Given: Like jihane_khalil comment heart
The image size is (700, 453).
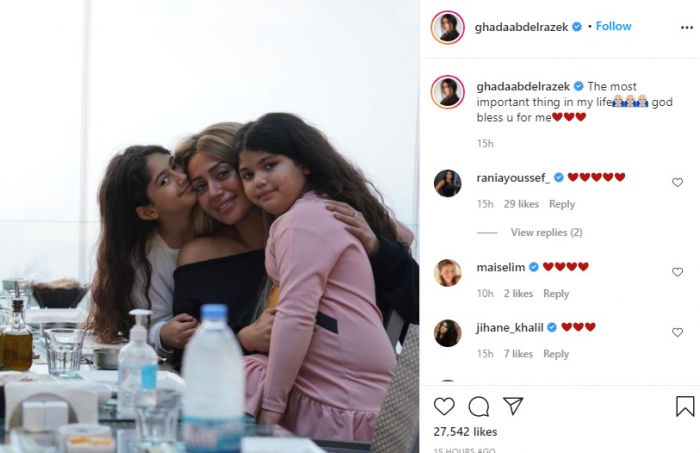Looking at the screenshot, I should pos(677,332).
